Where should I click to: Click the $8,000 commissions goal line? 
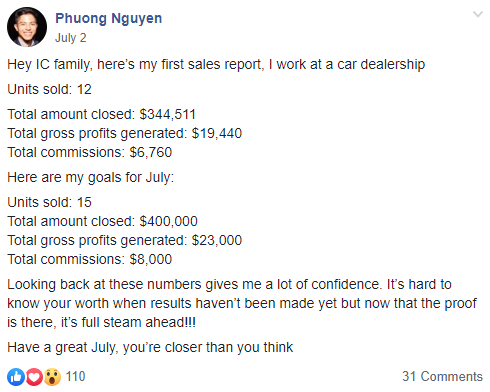[x=90, y=259]
